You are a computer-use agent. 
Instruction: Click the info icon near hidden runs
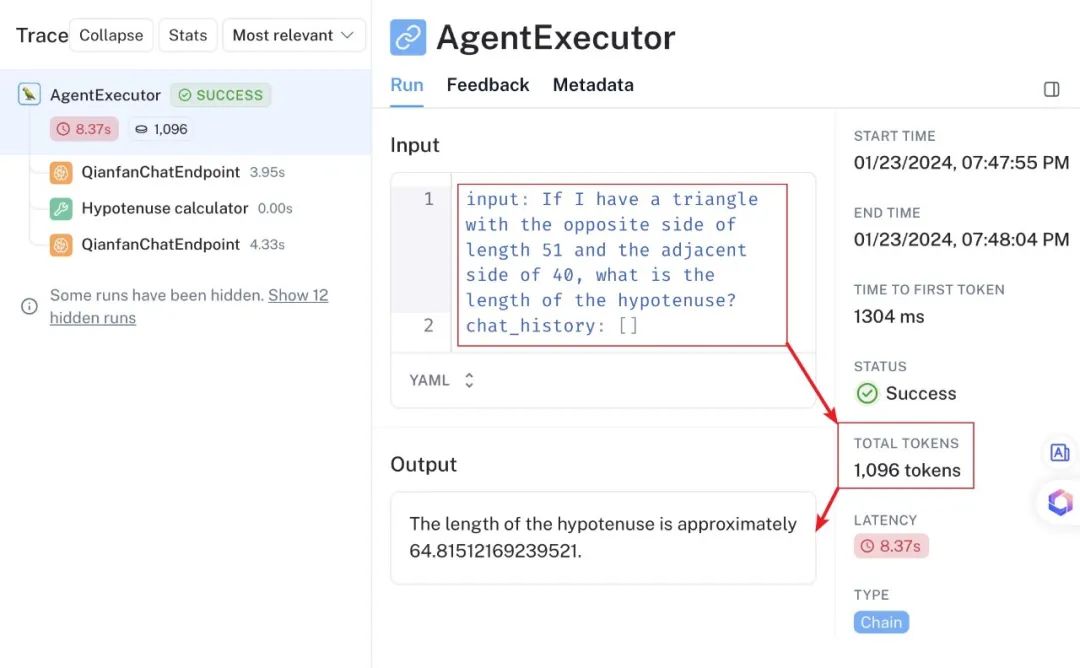(x=29, y=306)
